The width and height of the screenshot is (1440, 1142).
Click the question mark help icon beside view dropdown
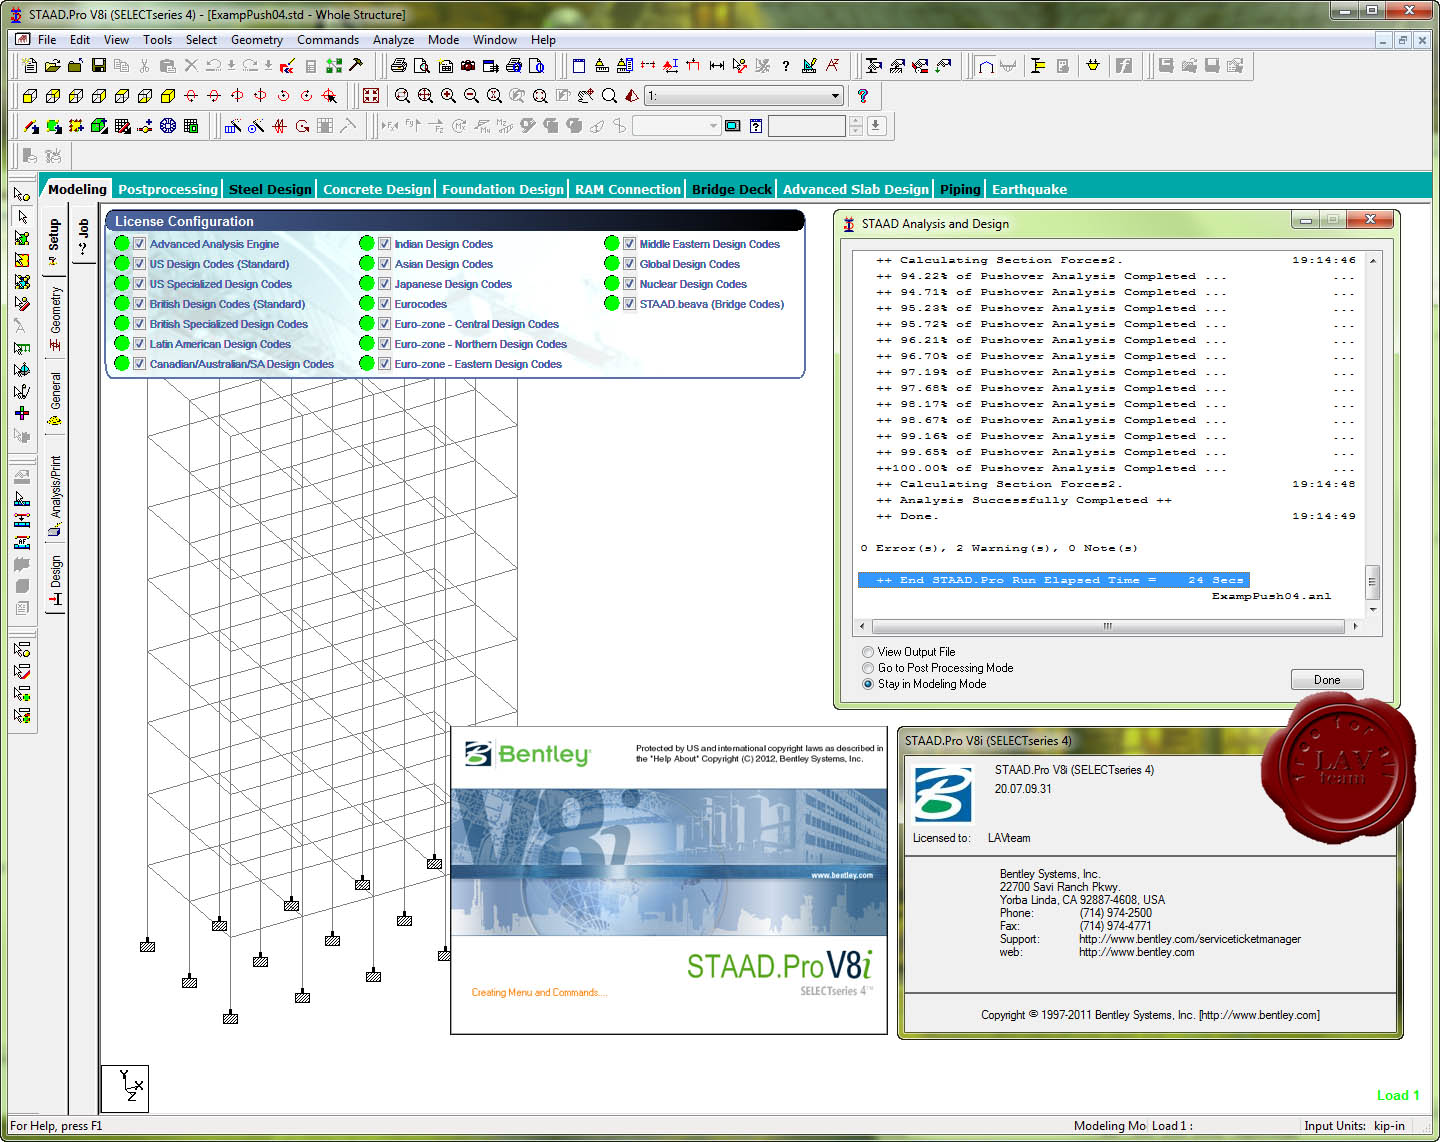pos(863,96)
